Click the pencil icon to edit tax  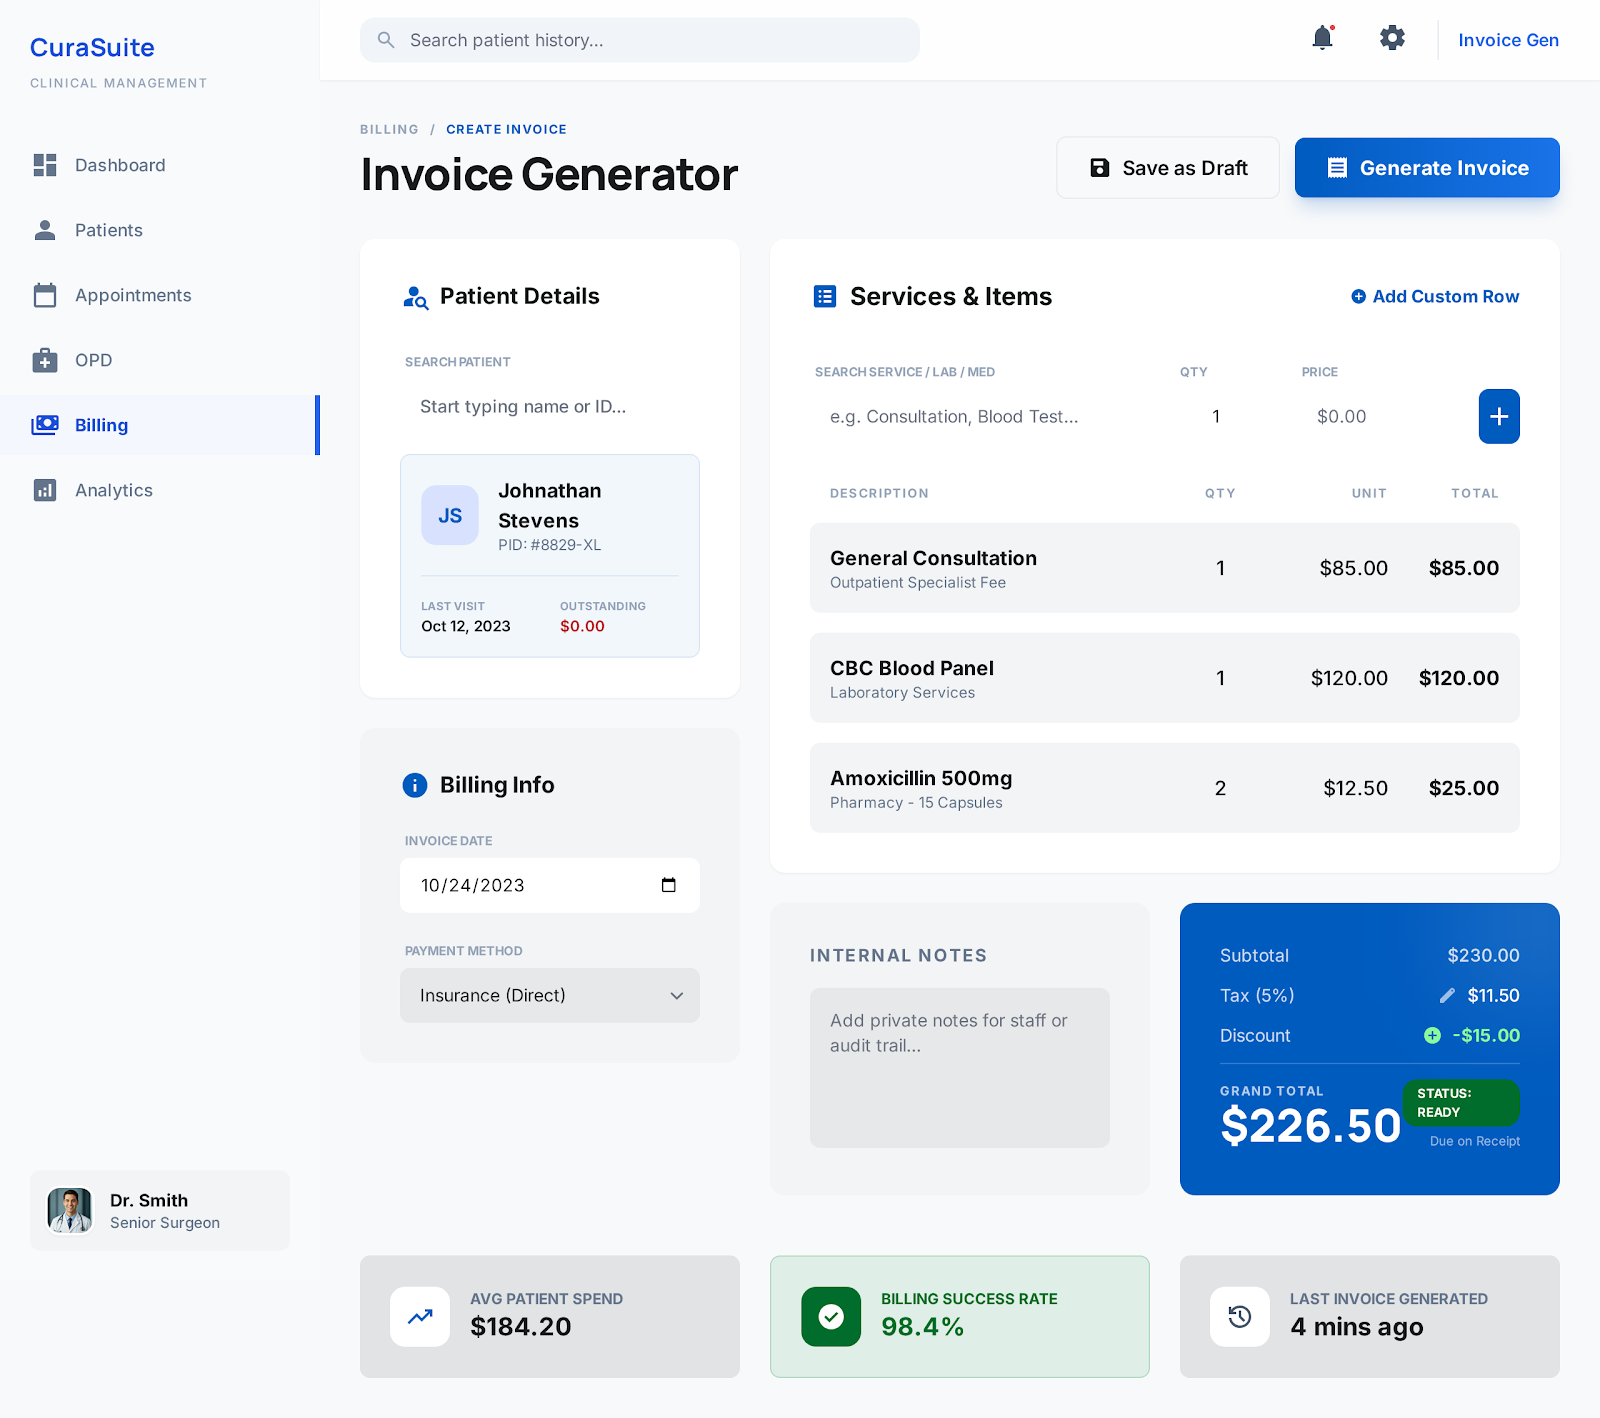[x=1447, y=995]
